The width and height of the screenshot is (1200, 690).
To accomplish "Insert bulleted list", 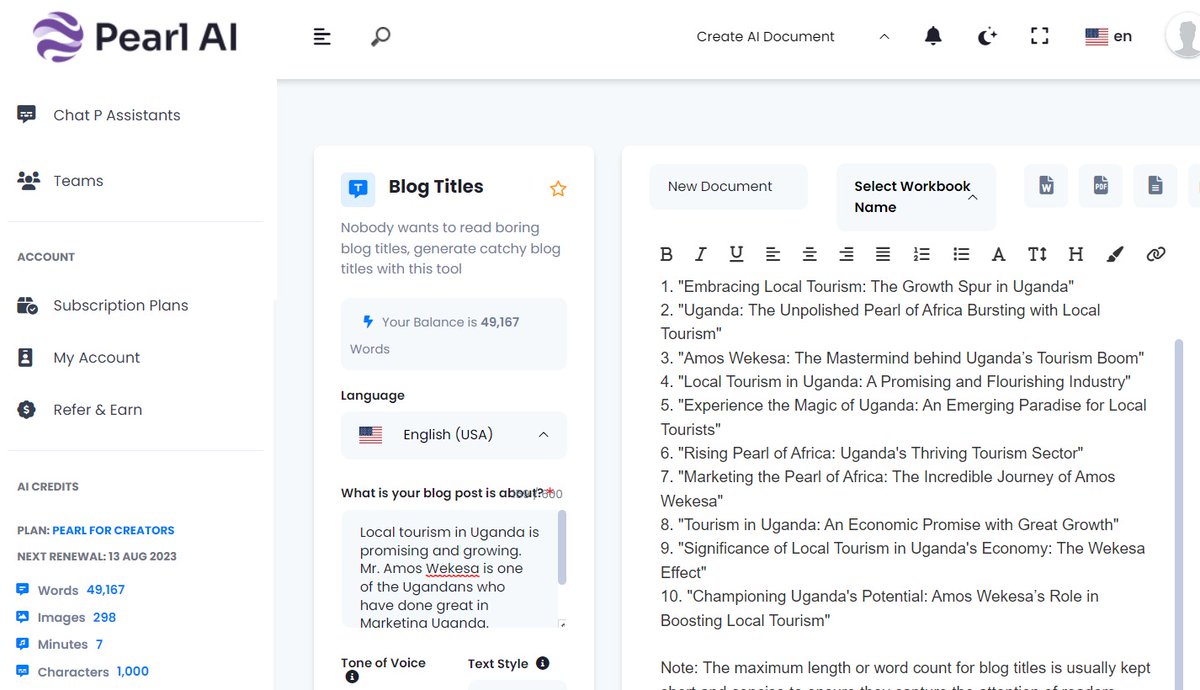I will click(x=961, y=254).
